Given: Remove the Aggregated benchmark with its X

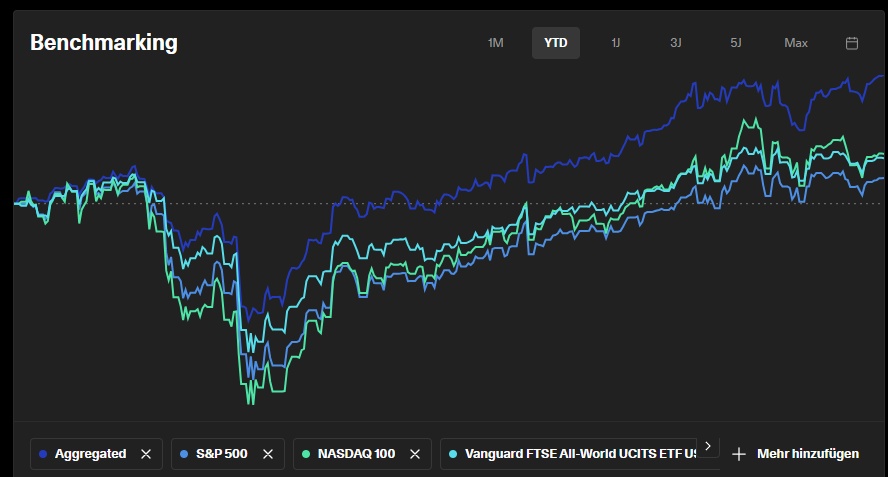Looking at the screenshot, I should click(146, 454).
